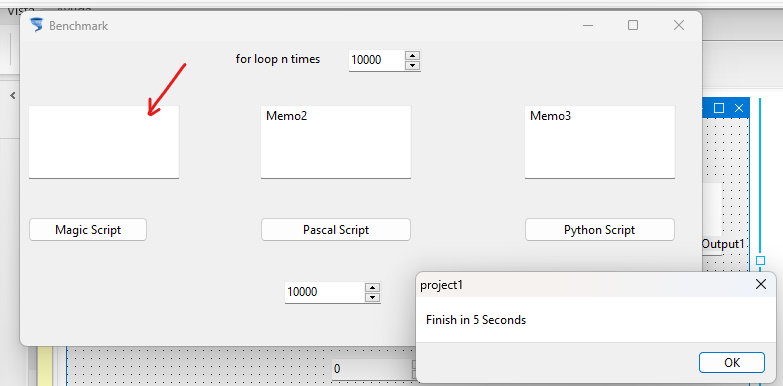Close the project1 message dialog
Screen dimensions: 783x386
(761, 285)
